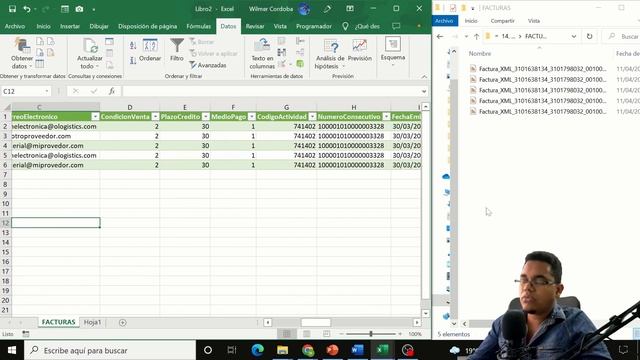Select Normal view button in status bar
Image resolution: width=640 pixels, height=360 pixels.
(287, 334)
